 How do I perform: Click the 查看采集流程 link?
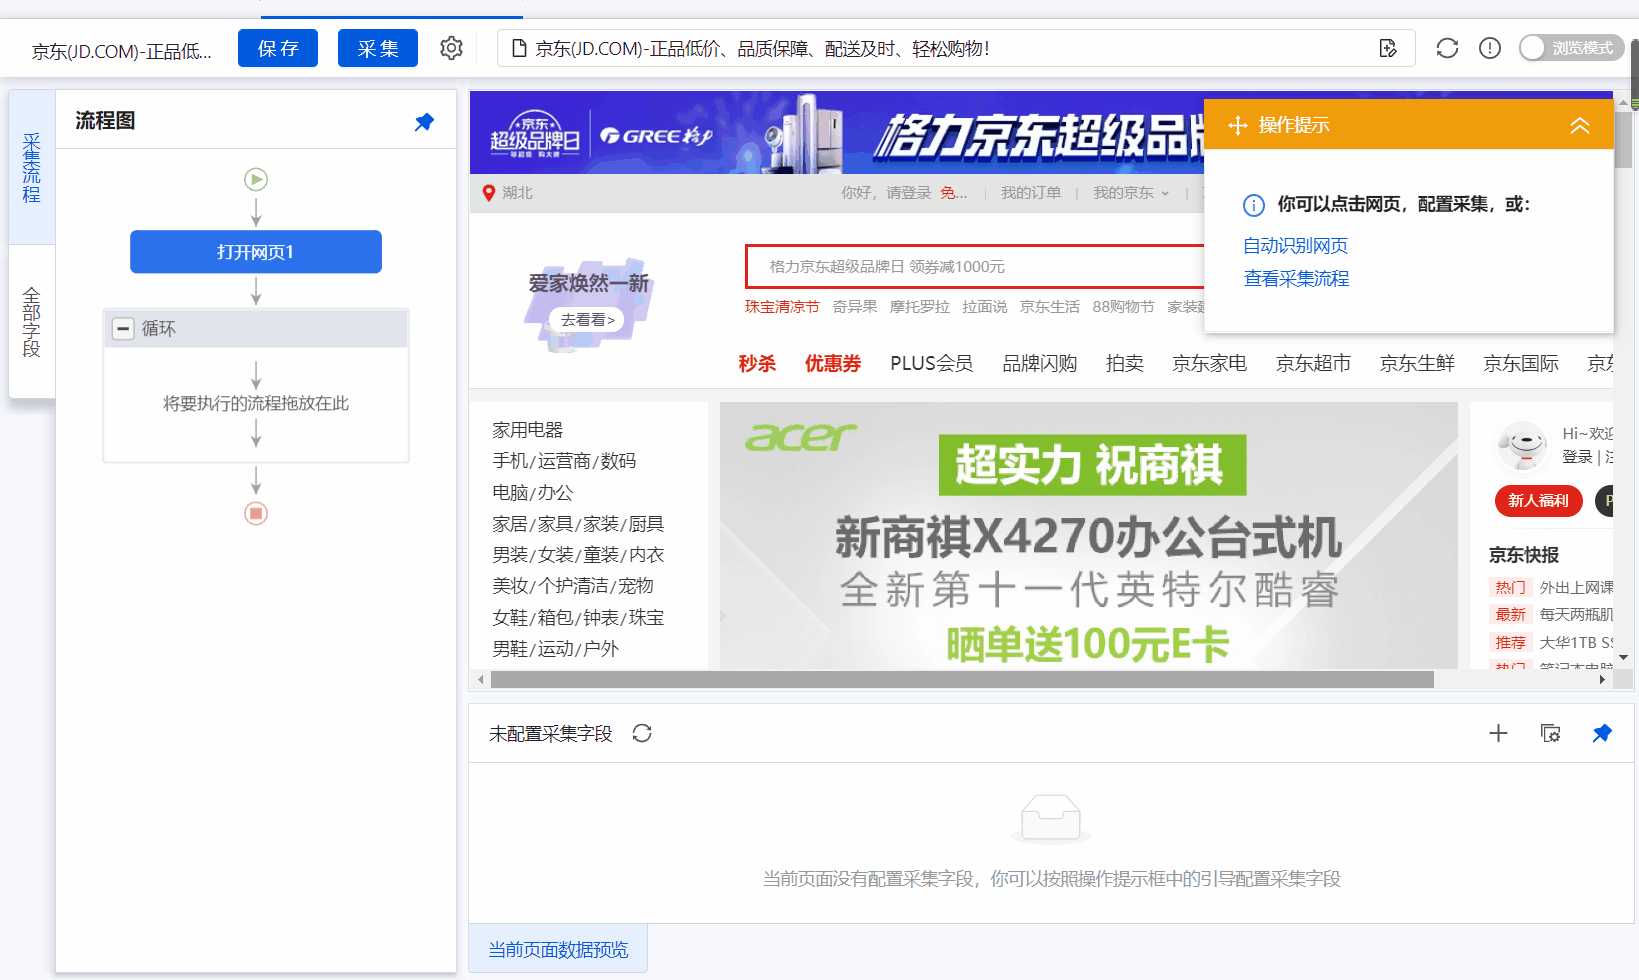click(x=1297, y=279)
